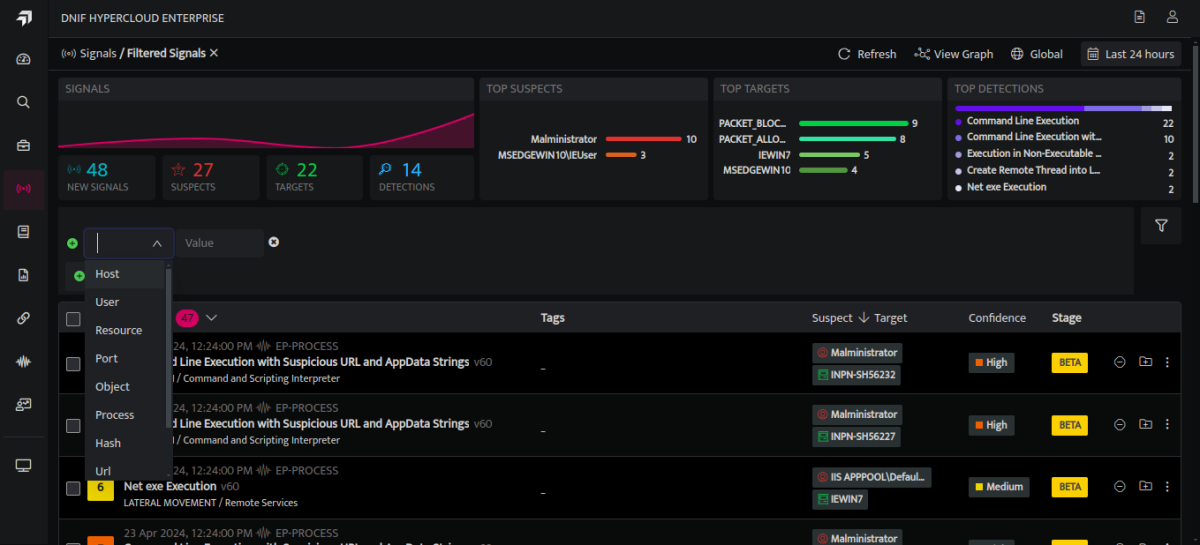1200x545 pixels.
Task: Click the Top Detections color distribution bar
Action: click(x=1063, y=107)
